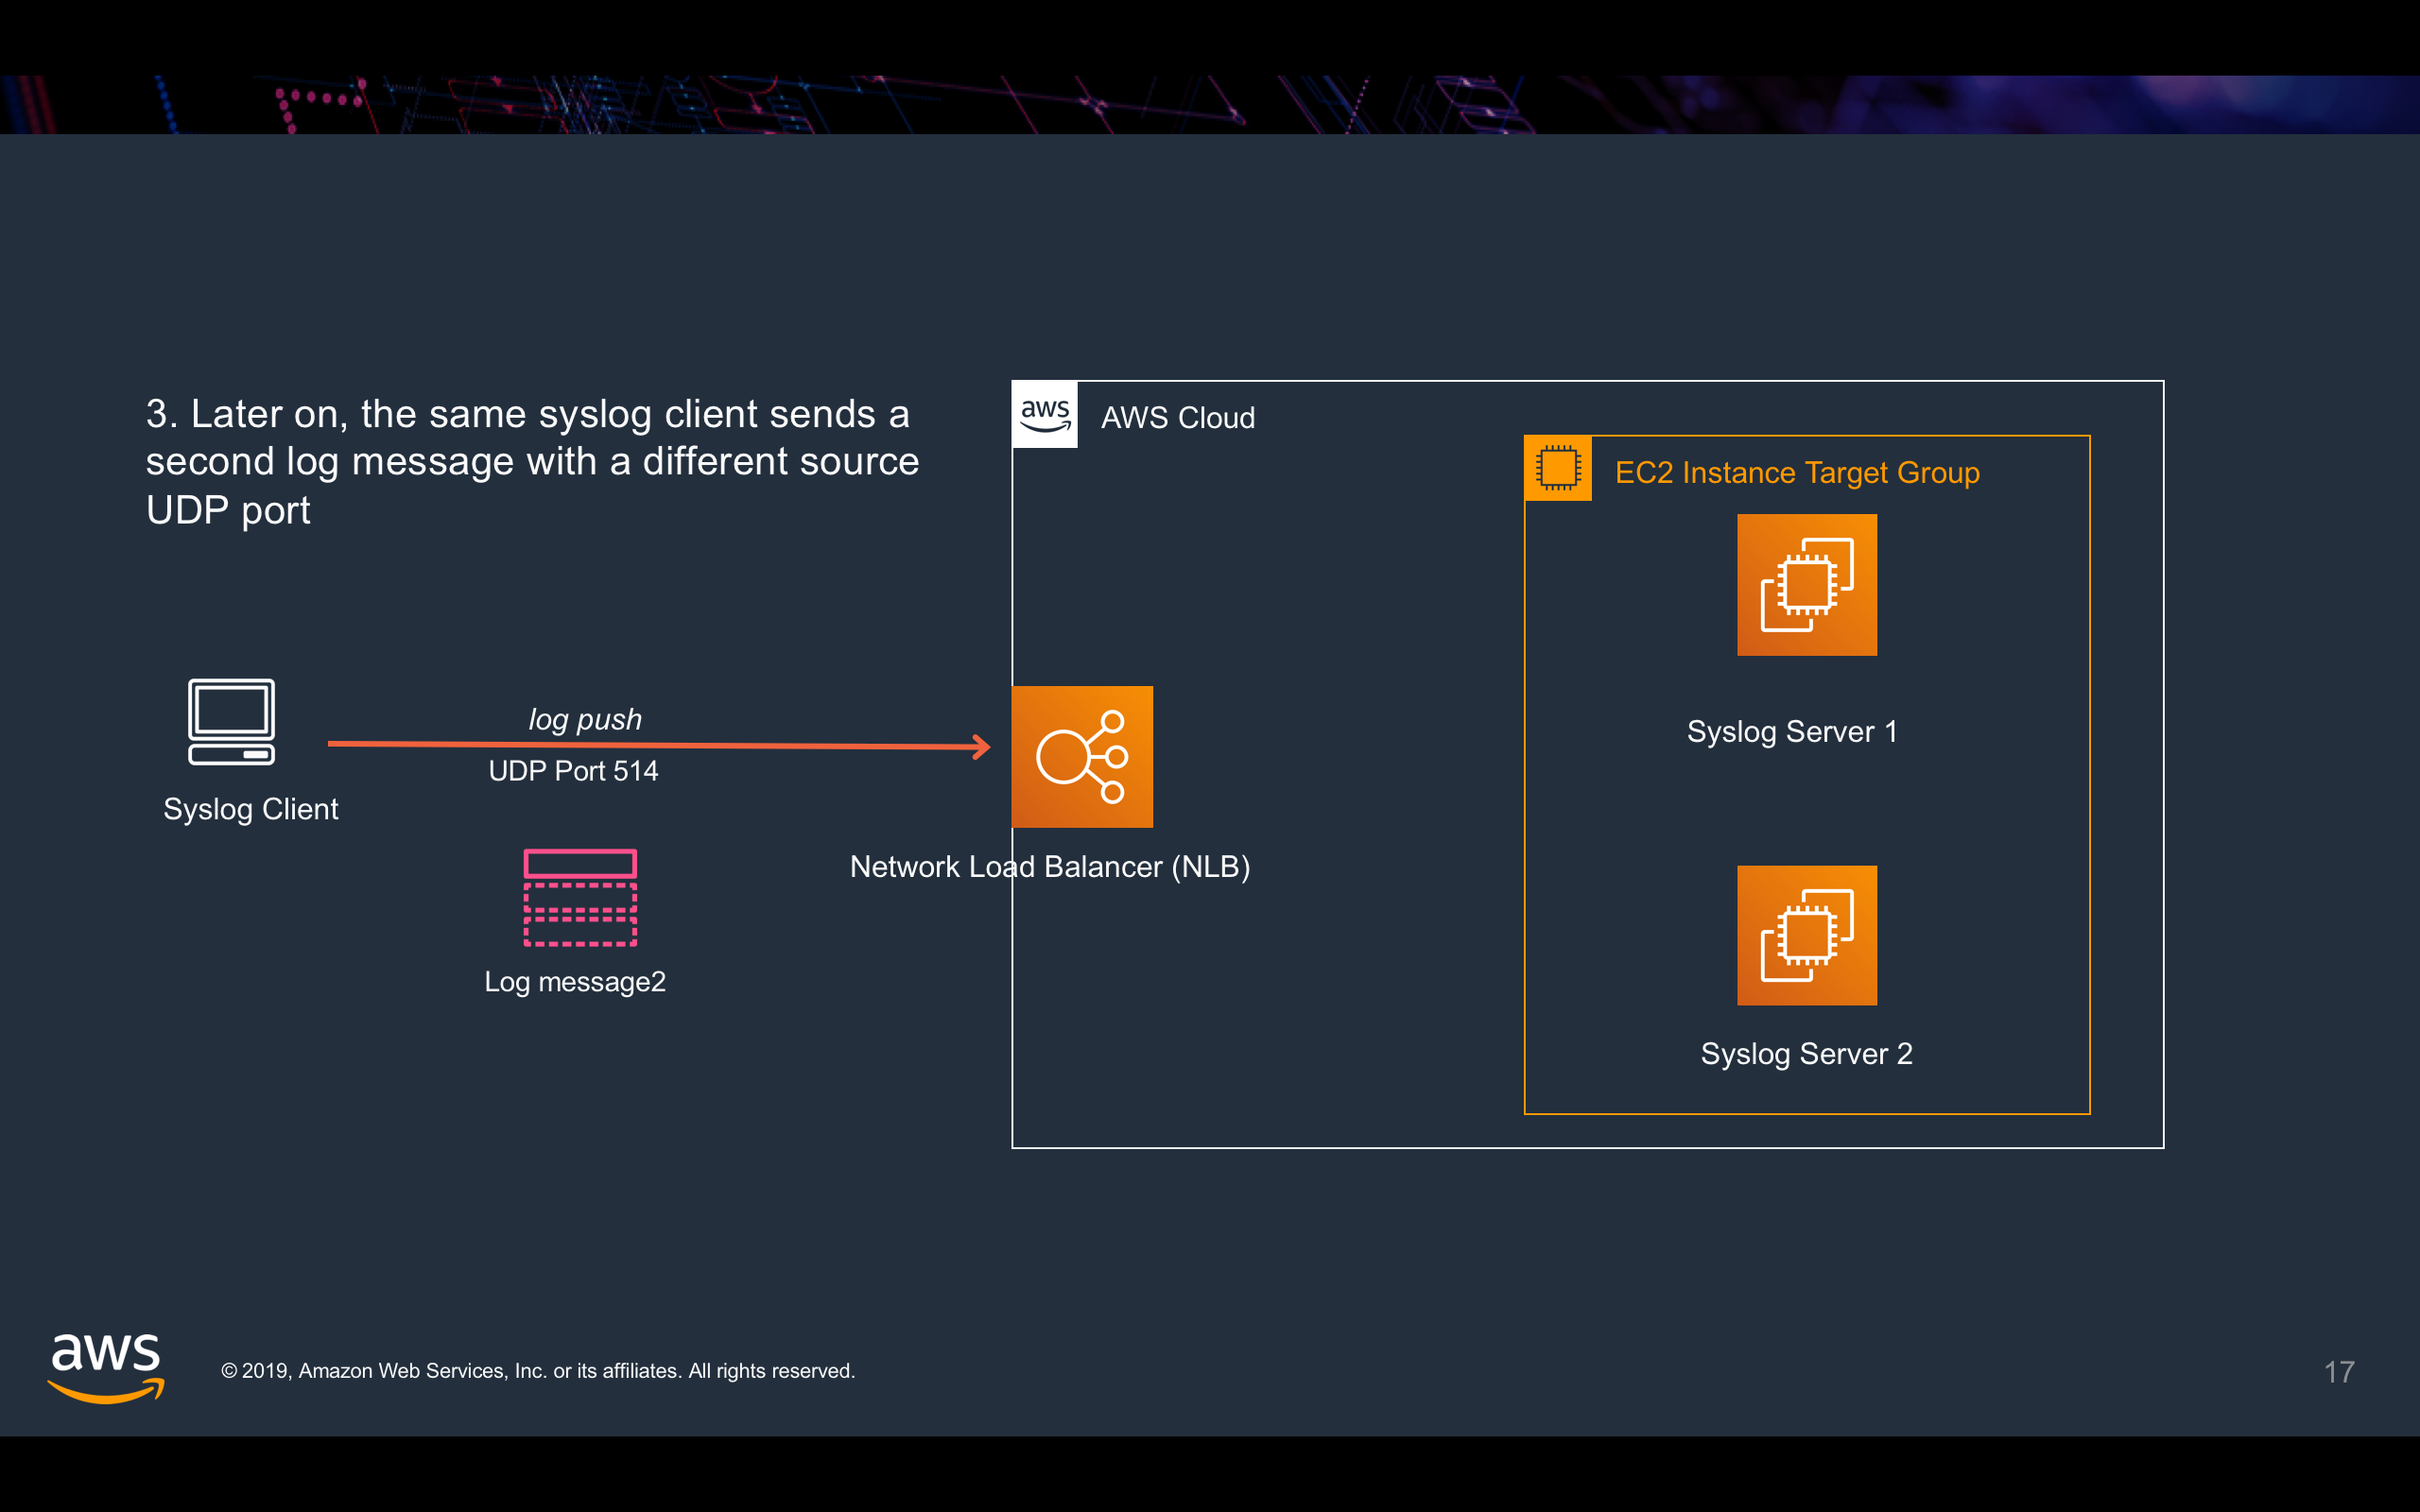
Task: Select the Syslog Server 1 EC2 icon
Action: tap(1806, 584)
